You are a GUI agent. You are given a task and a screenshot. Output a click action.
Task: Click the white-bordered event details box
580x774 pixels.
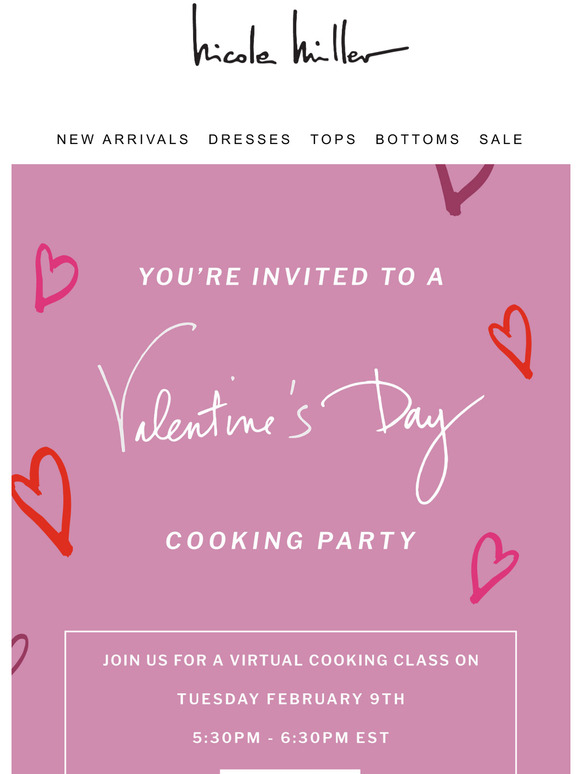coord(291,702)
